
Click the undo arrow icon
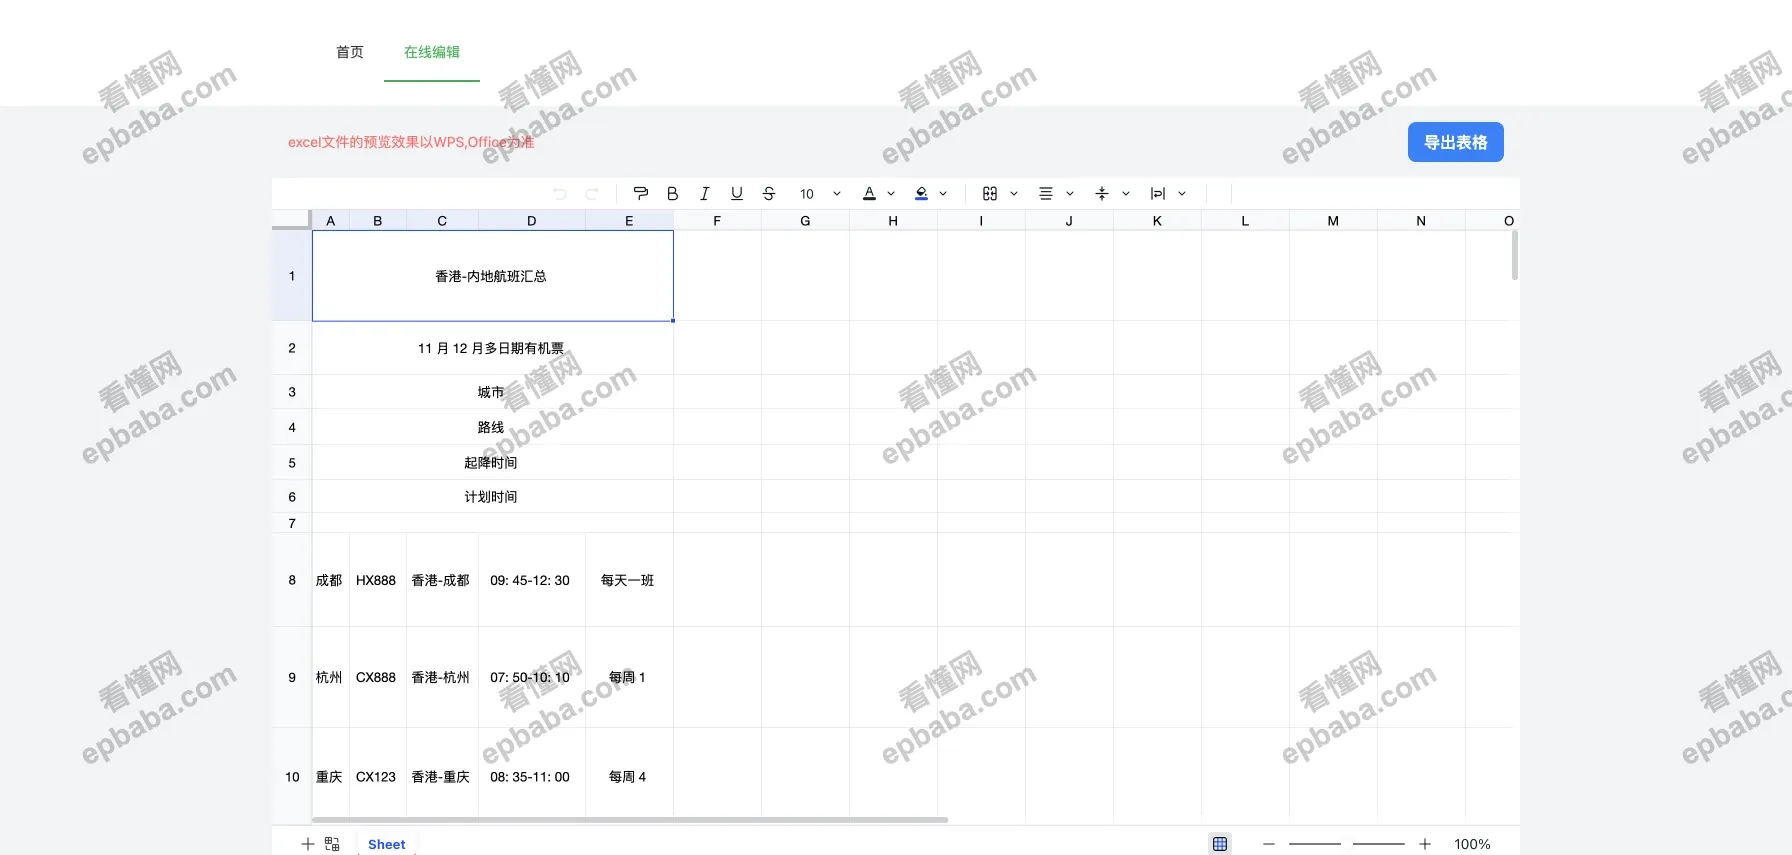(x=560, y=194)
